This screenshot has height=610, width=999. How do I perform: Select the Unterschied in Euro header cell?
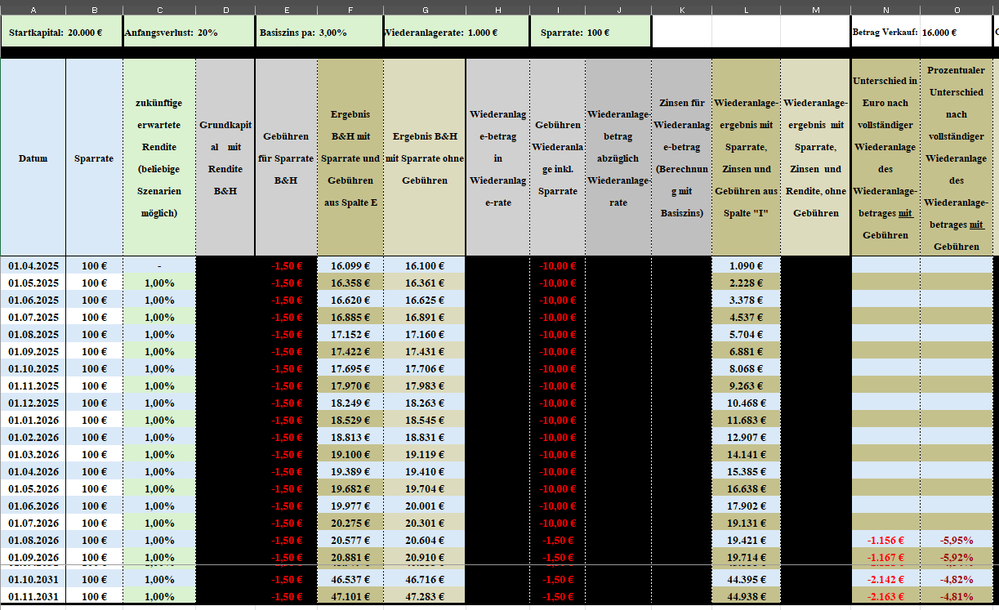coord(886,157)
